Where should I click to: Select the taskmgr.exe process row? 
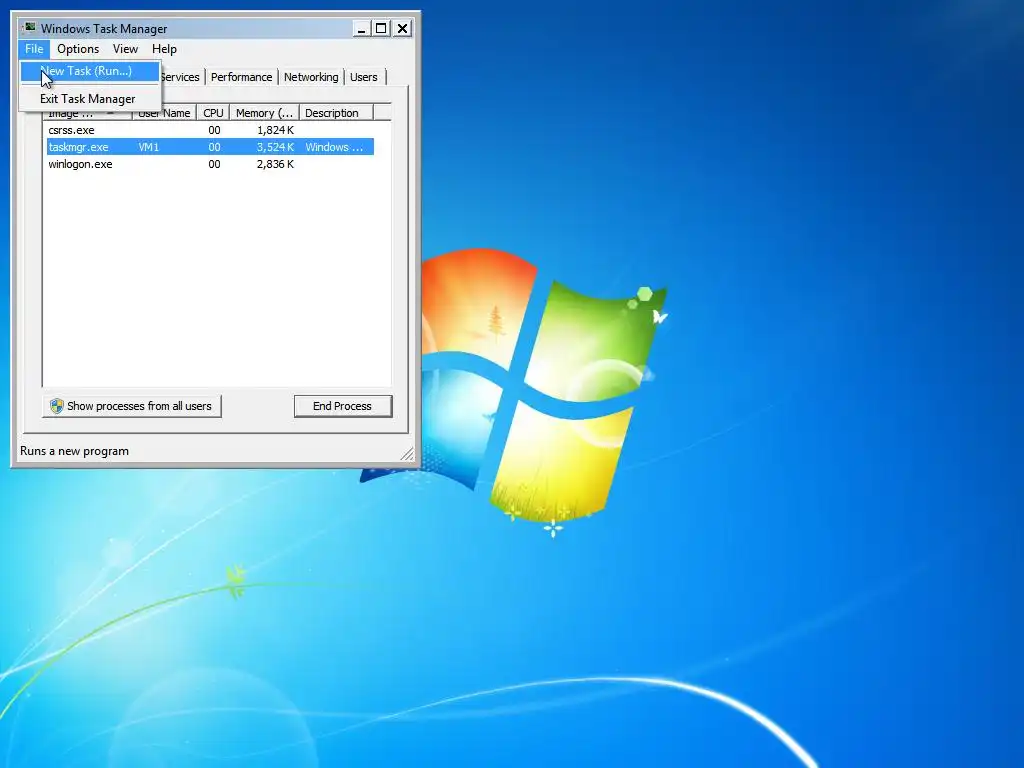click(x=210, y=147)
